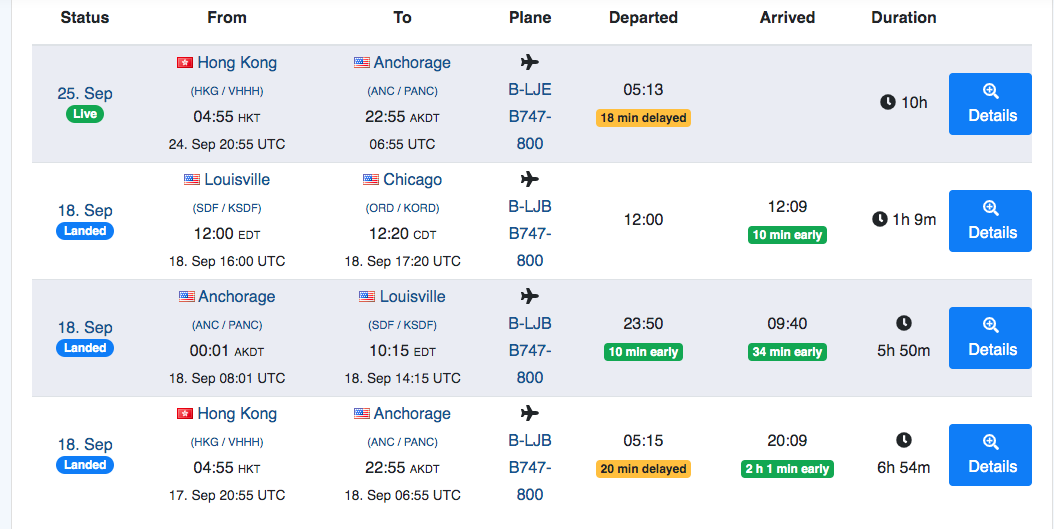This screenshot has width=1054, height=529.
Task: Open Details for the Anchorage to Louisville flight
Action: 990,338
